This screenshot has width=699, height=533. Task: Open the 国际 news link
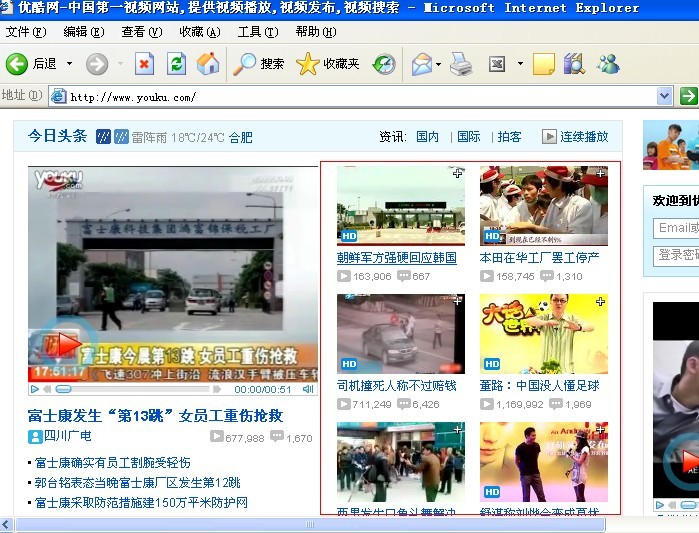tap(469, 136)
